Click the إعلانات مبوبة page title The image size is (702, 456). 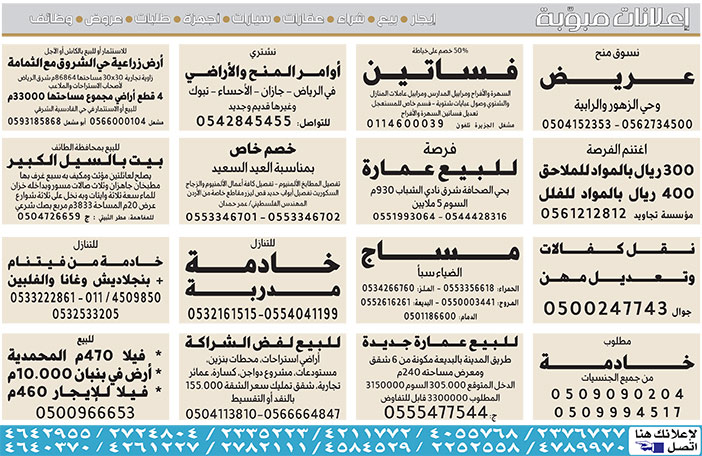[x=613, y=19]
